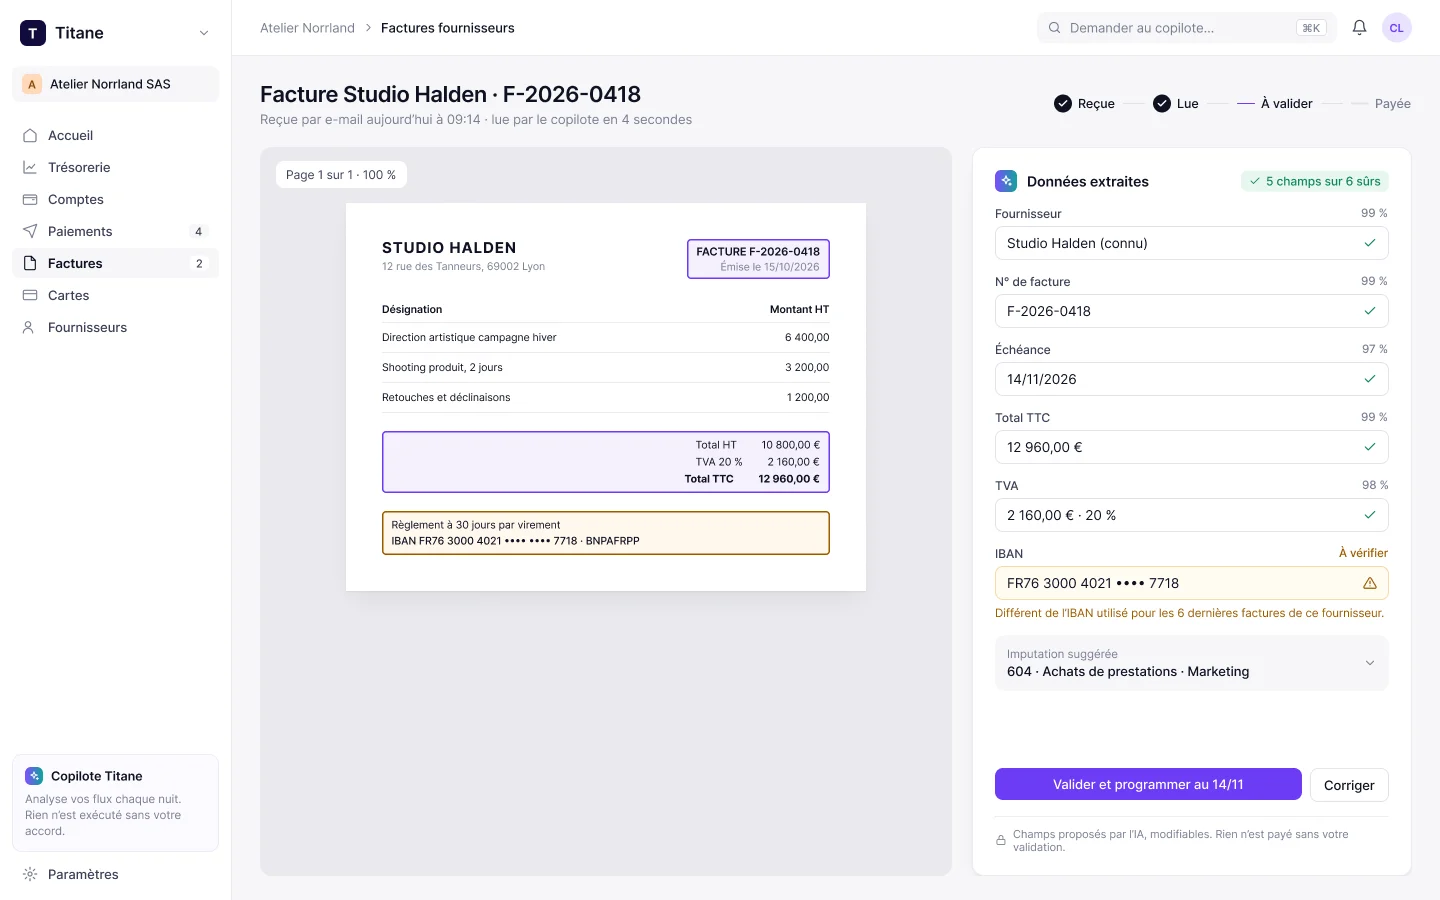1440x900 pixels.
Task: Click the lock icon in footer note
Action: (x=1001, y=841)
